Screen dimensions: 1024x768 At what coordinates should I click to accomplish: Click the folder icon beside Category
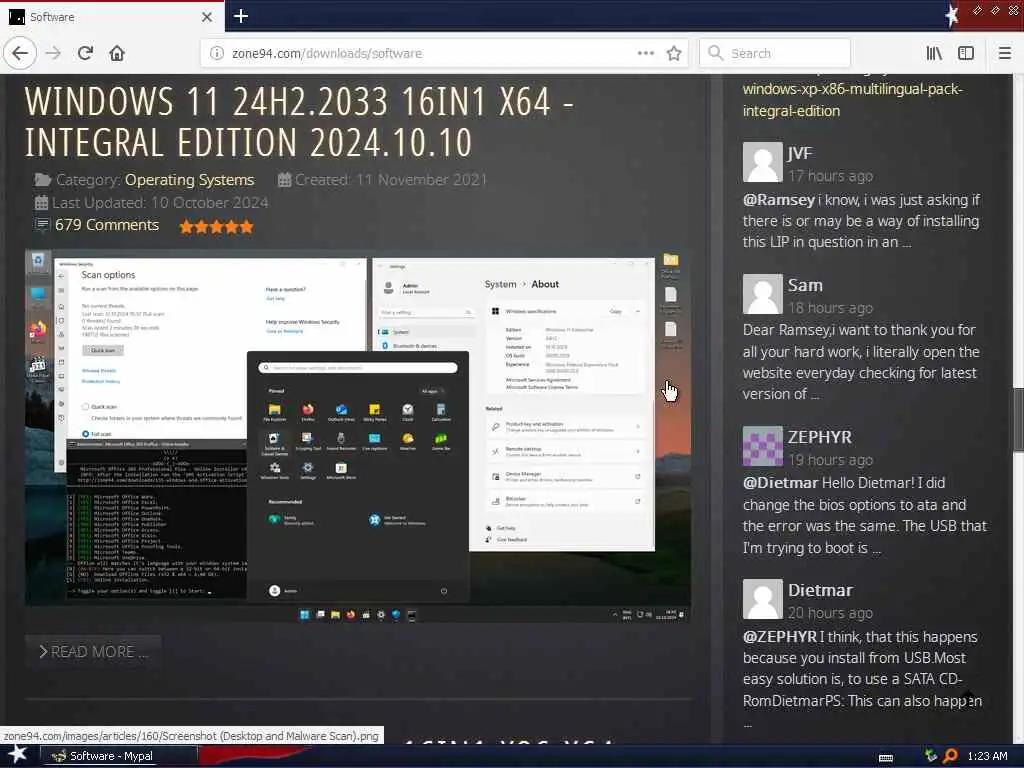42,180
